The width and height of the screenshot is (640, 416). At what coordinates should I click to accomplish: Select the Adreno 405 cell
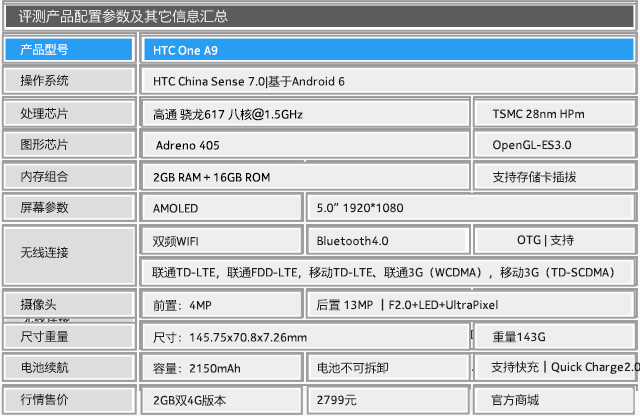[304, 145]
